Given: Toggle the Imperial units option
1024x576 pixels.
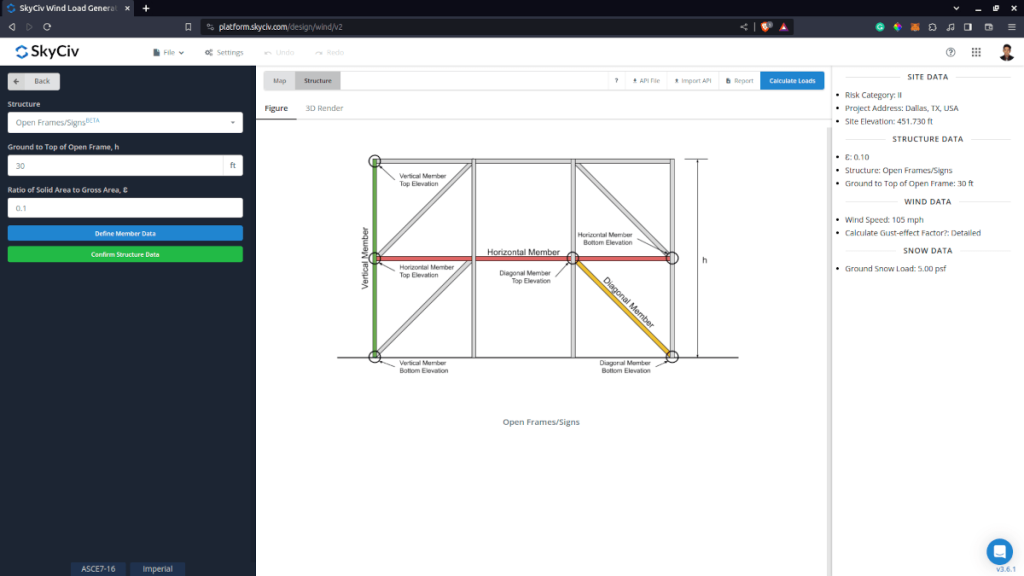Looking at the screenshot, I should [x=157, y=567].
